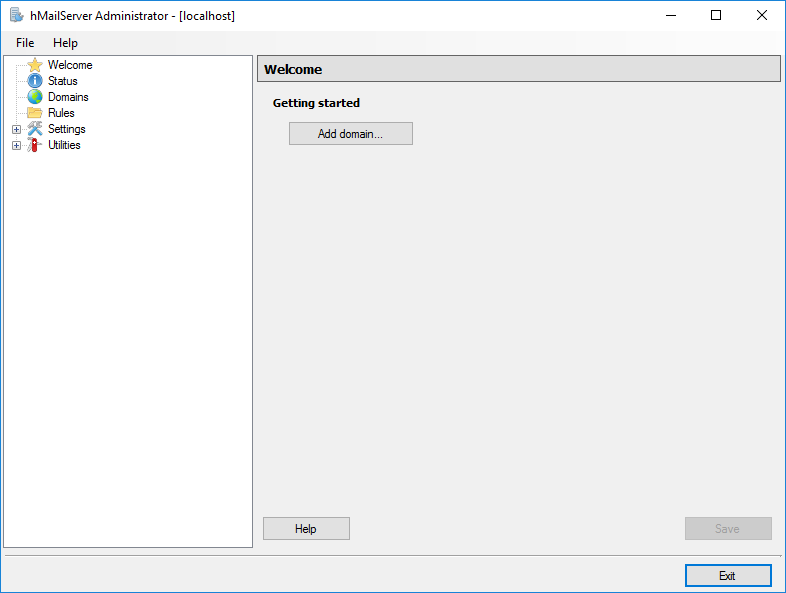Open the File menu

tap(25, 43)
